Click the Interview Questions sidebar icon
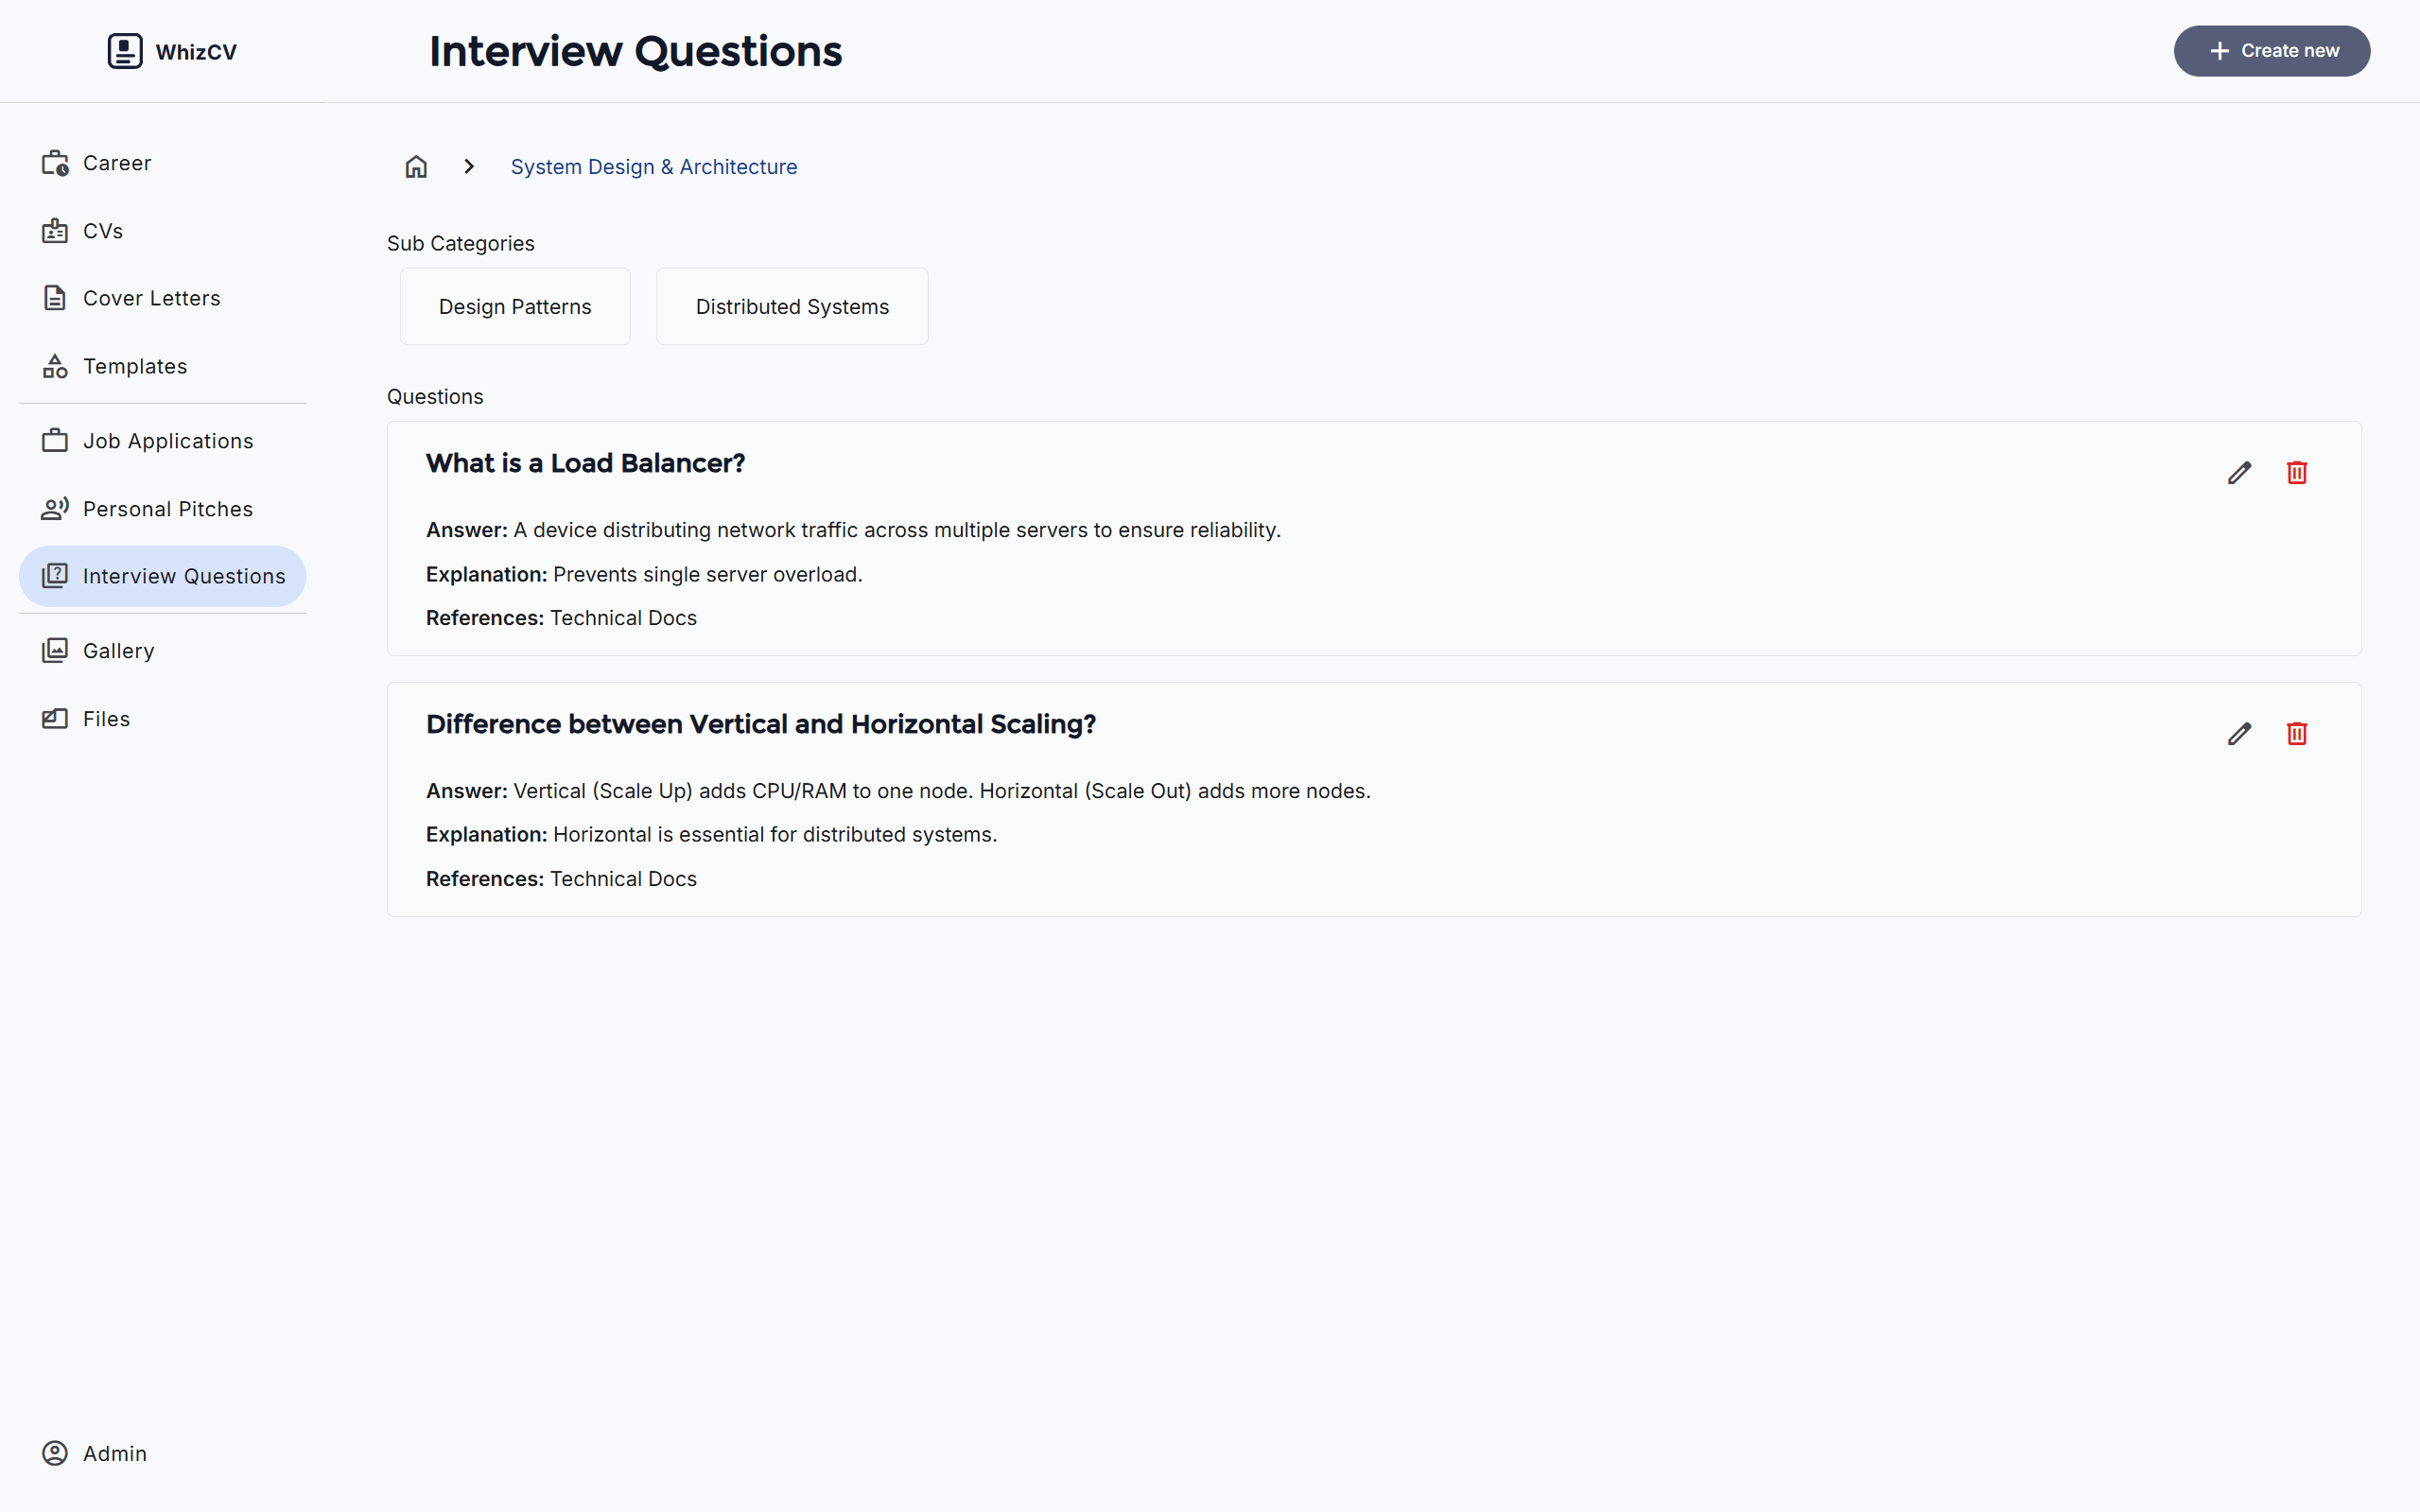2420x1512 pixels. (55, 576)
